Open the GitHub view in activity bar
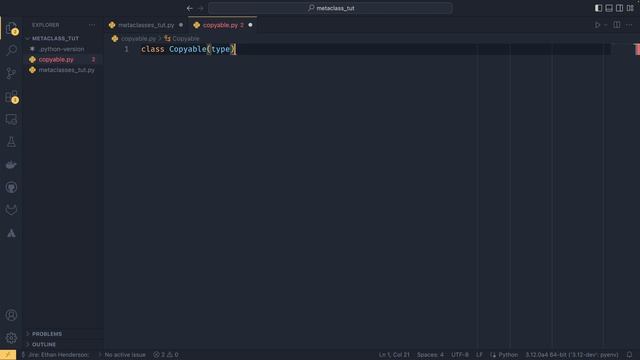 click(x=11, y=187)
